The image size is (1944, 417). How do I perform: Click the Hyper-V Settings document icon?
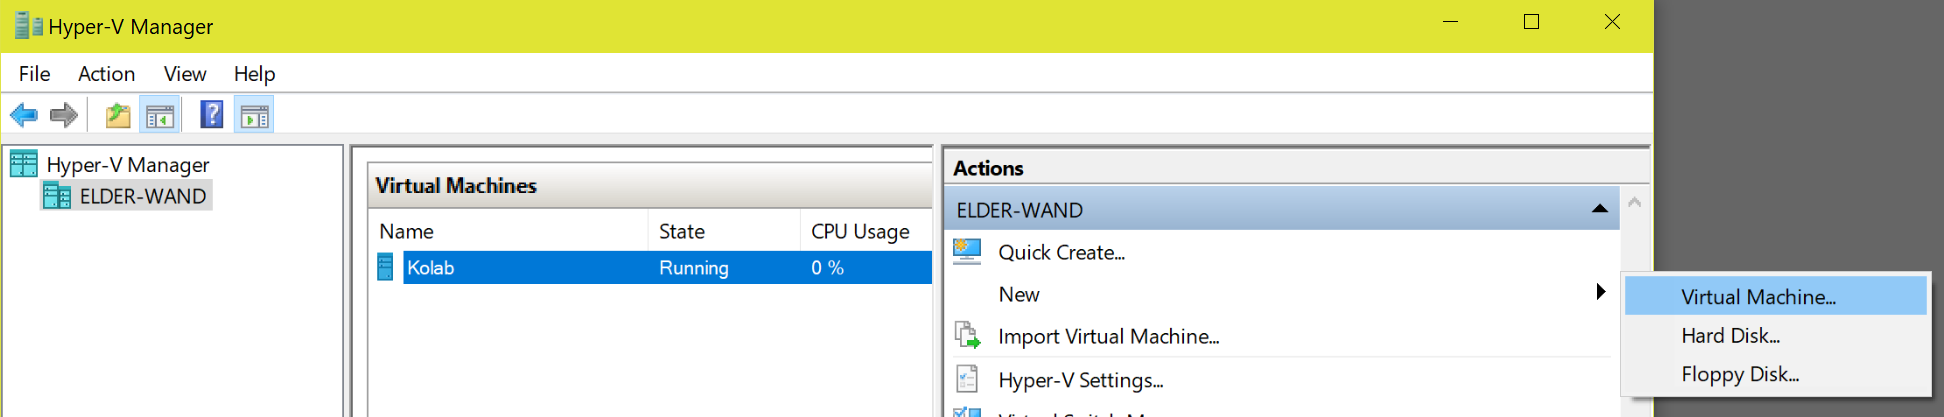pyautogui.click(x=967, y=380)
